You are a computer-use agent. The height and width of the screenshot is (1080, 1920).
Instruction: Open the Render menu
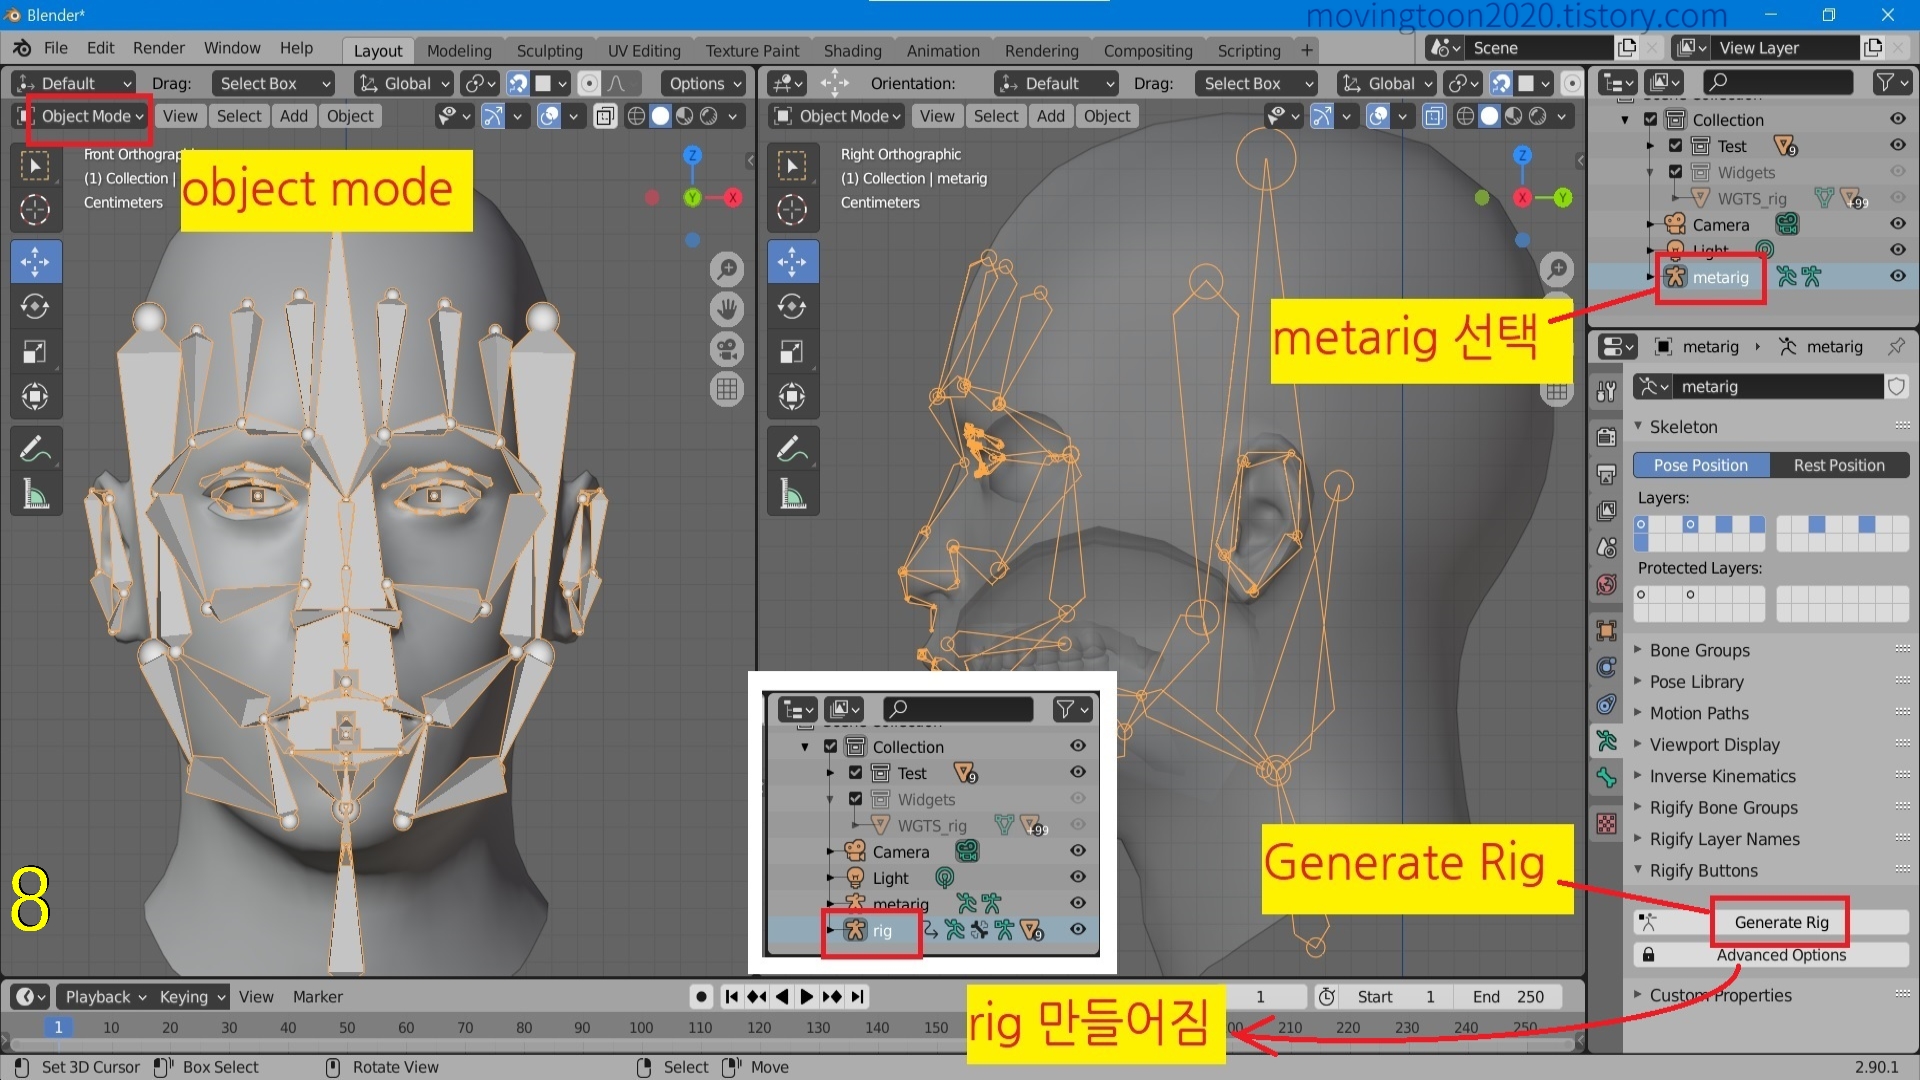[x=159, y=48]
